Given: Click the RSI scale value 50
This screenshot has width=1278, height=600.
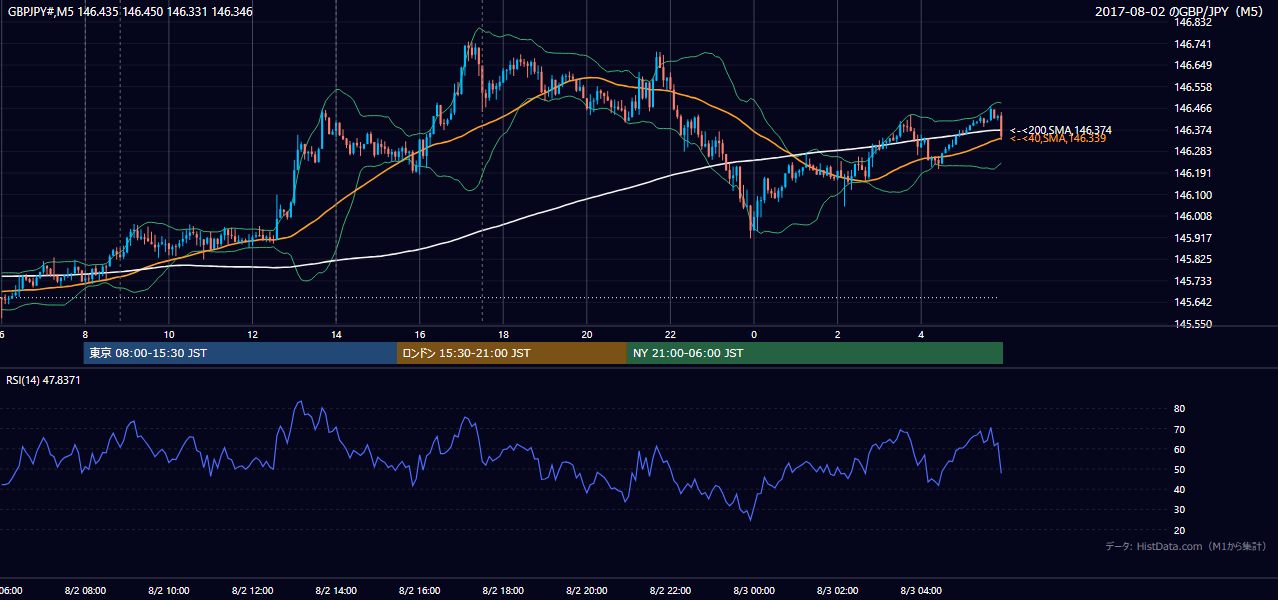Looking at the screenshot, I should [1179, 470].
